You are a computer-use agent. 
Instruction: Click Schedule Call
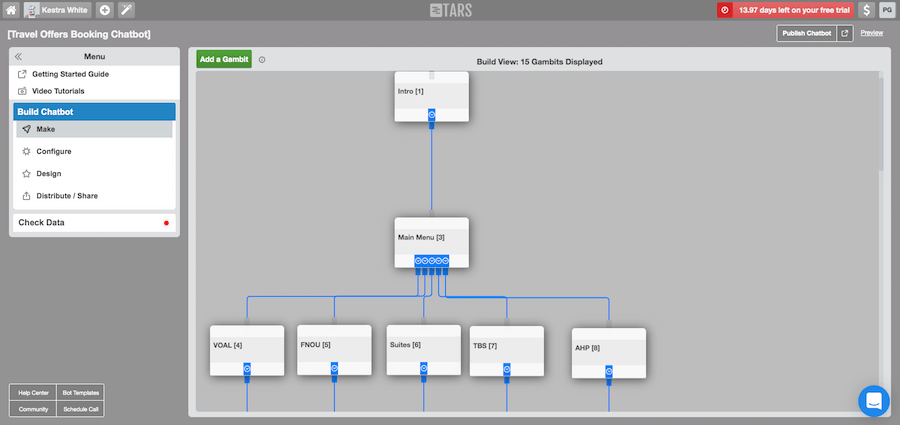(80, 409)
